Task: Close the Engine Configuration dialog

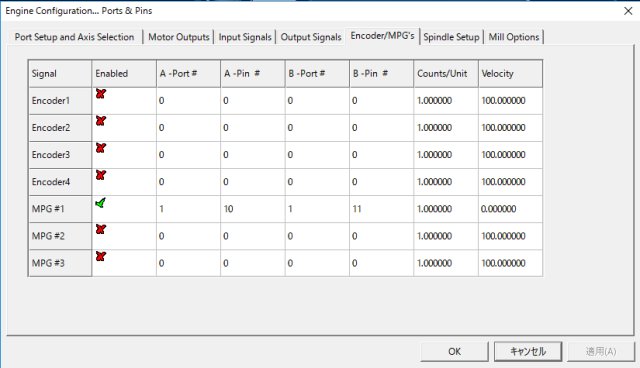Action: tap(628, 11)
